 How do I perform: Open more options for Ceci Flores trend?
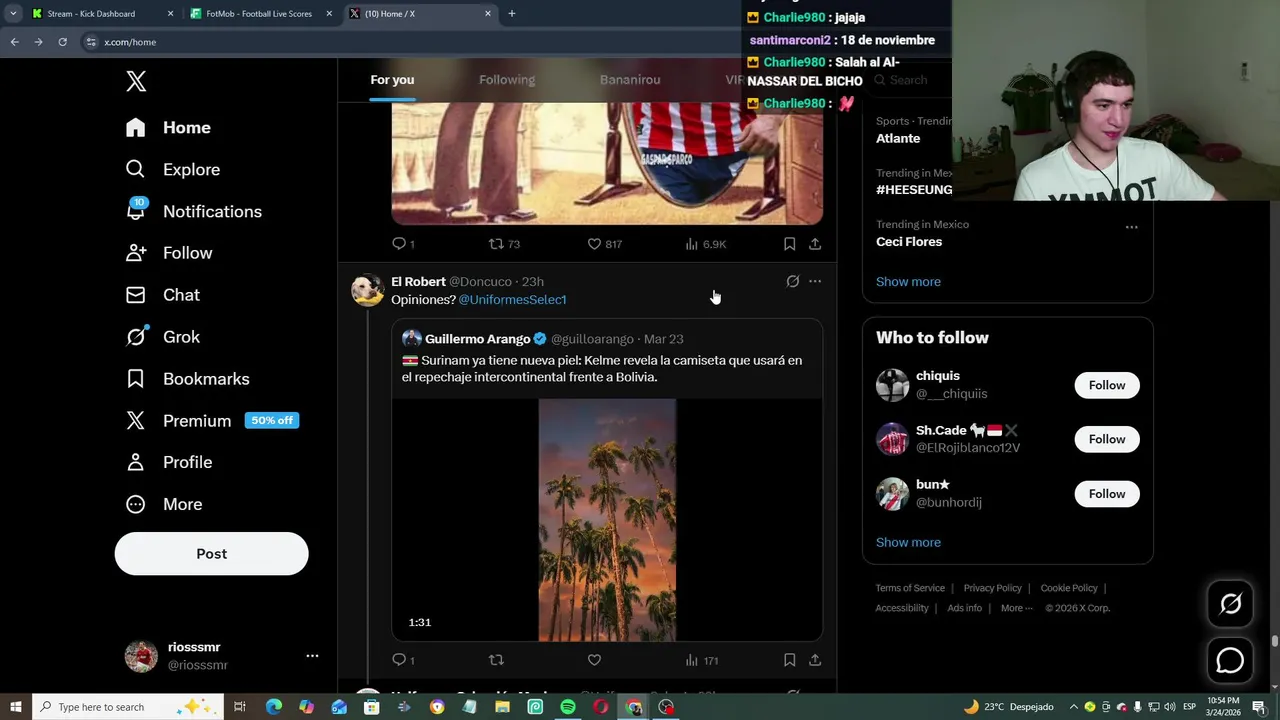click(1131, 227)
